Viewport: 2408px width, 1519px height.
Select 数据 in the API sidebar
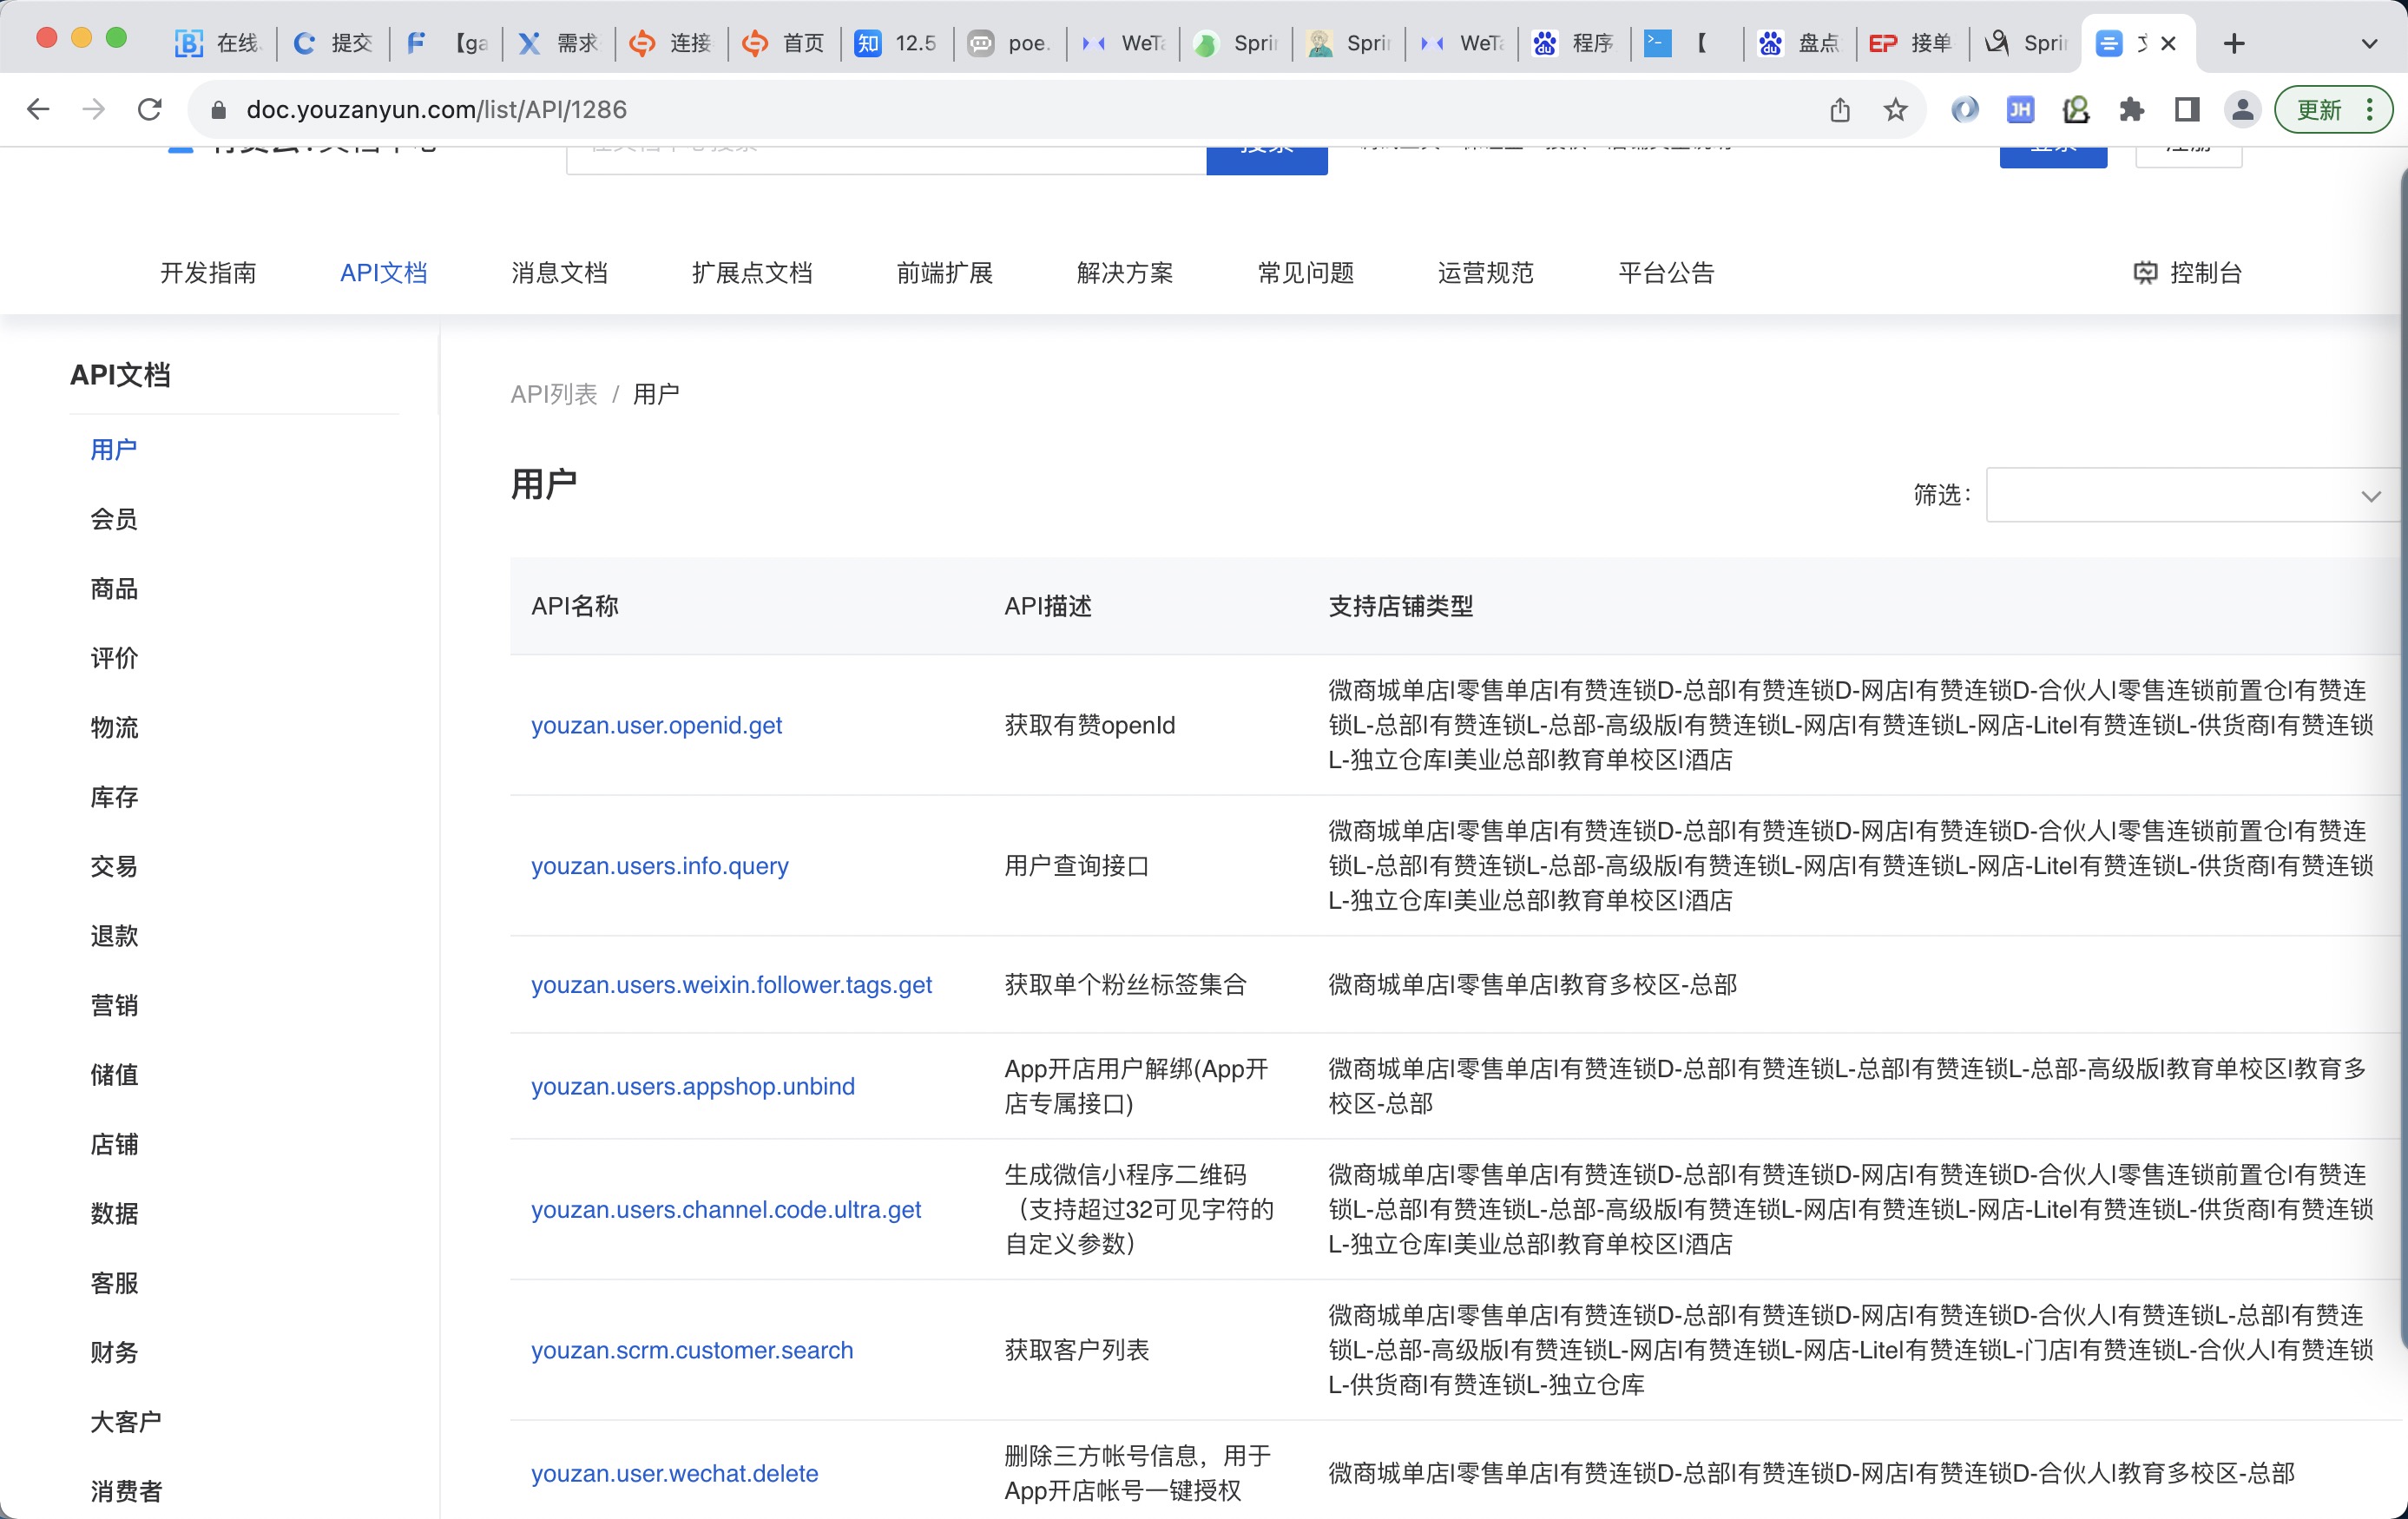click(x=114, y=1213)
